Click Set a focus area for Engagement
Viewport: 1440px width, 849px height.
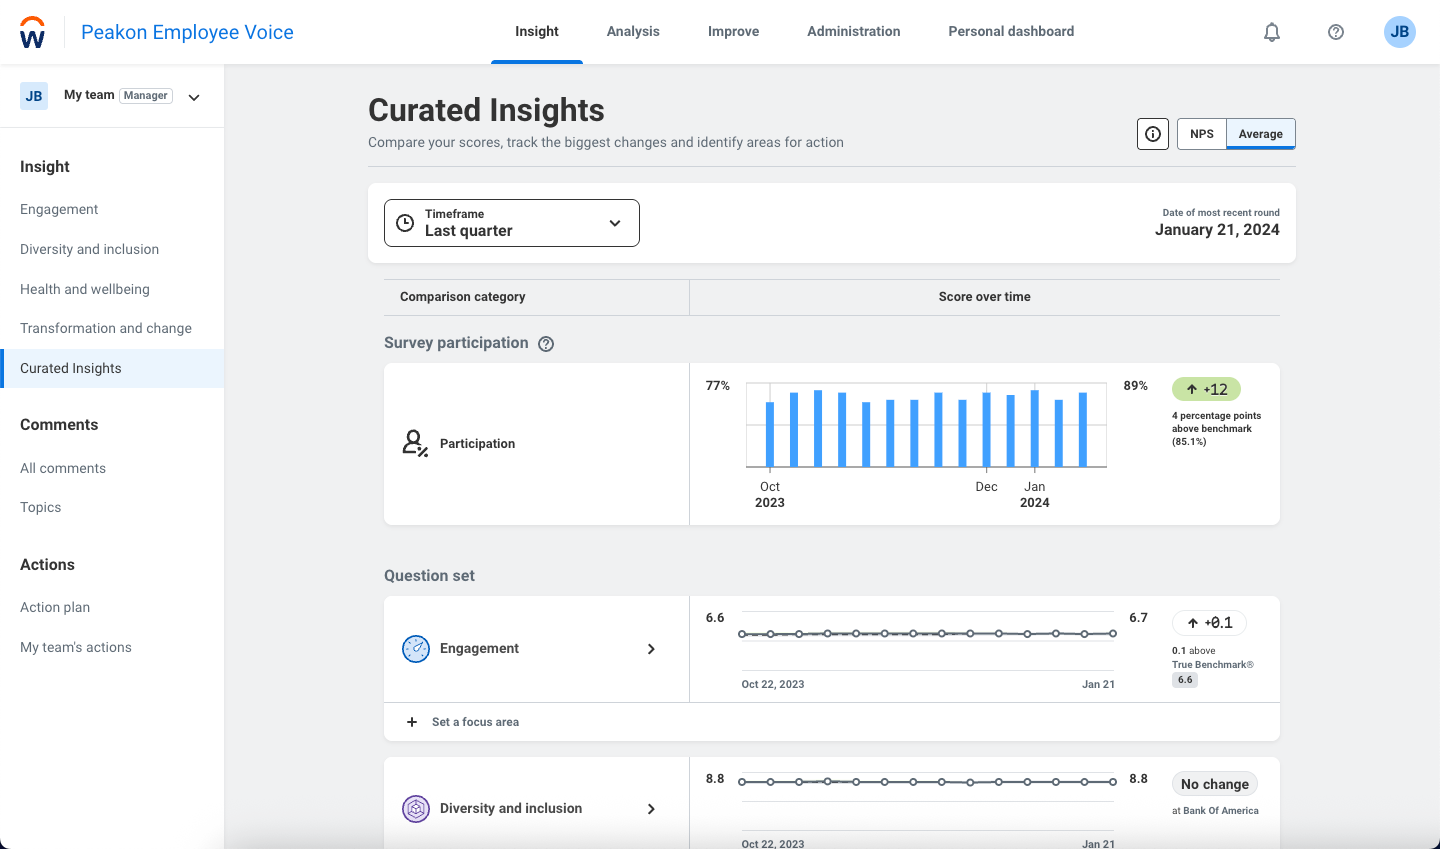(461, 721)
